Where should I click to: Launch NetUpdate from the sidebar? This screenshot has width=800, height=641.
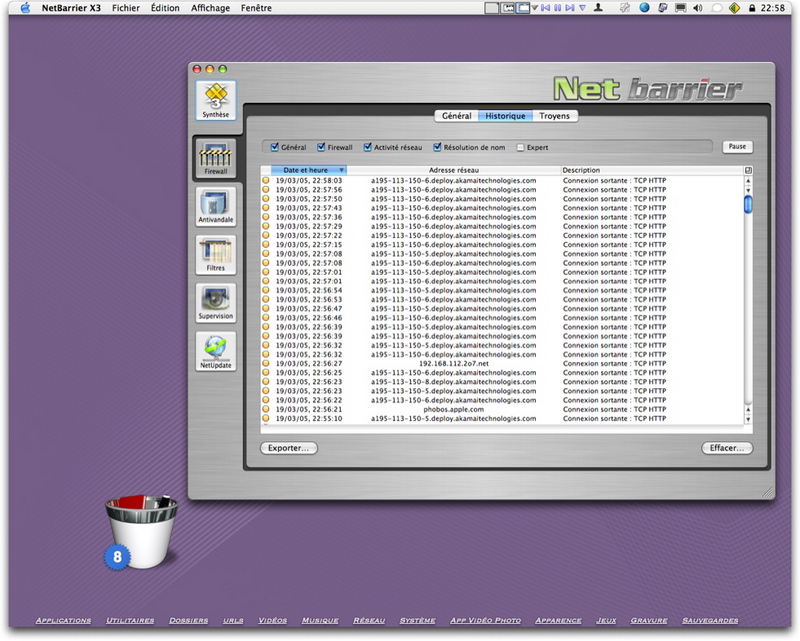point(216,351)
